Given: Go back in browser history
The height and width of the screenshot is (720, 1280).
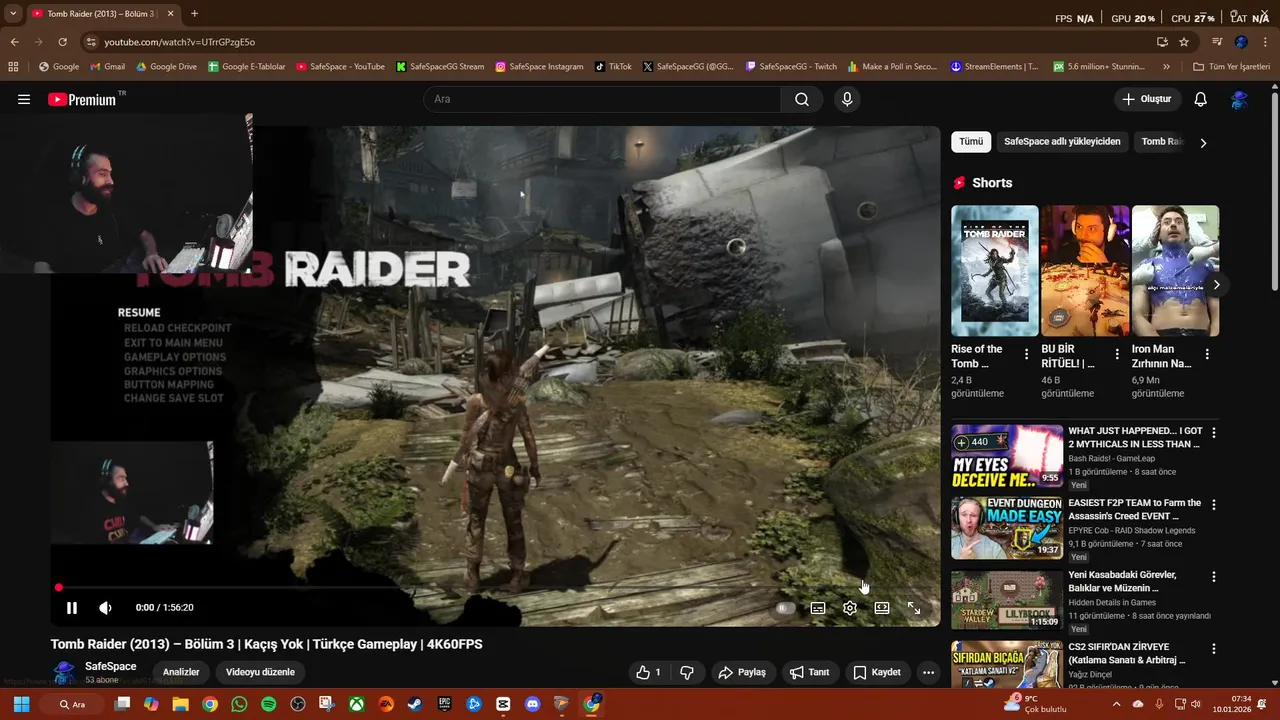Looking at the screenshot, I should click(14, 42).
